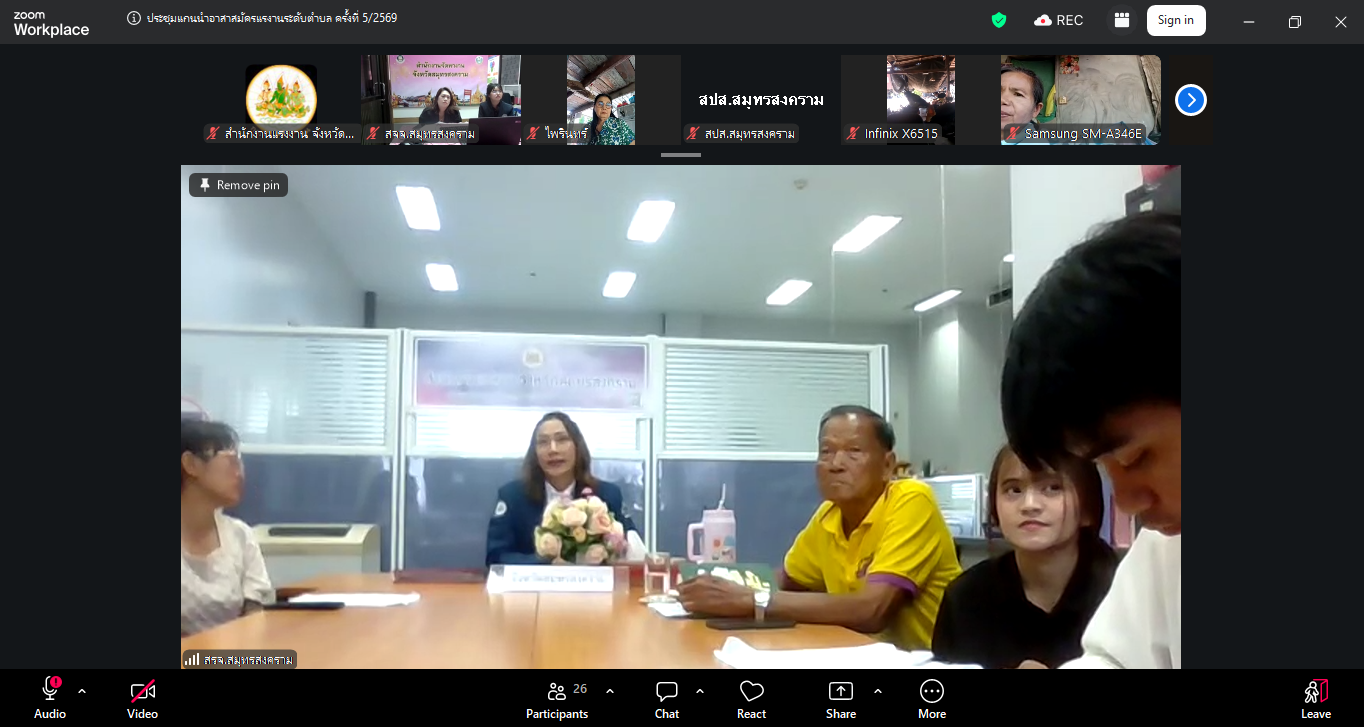Expand the Share options arrow
Screen dimensions: 1364x727
tap(878, 691)
